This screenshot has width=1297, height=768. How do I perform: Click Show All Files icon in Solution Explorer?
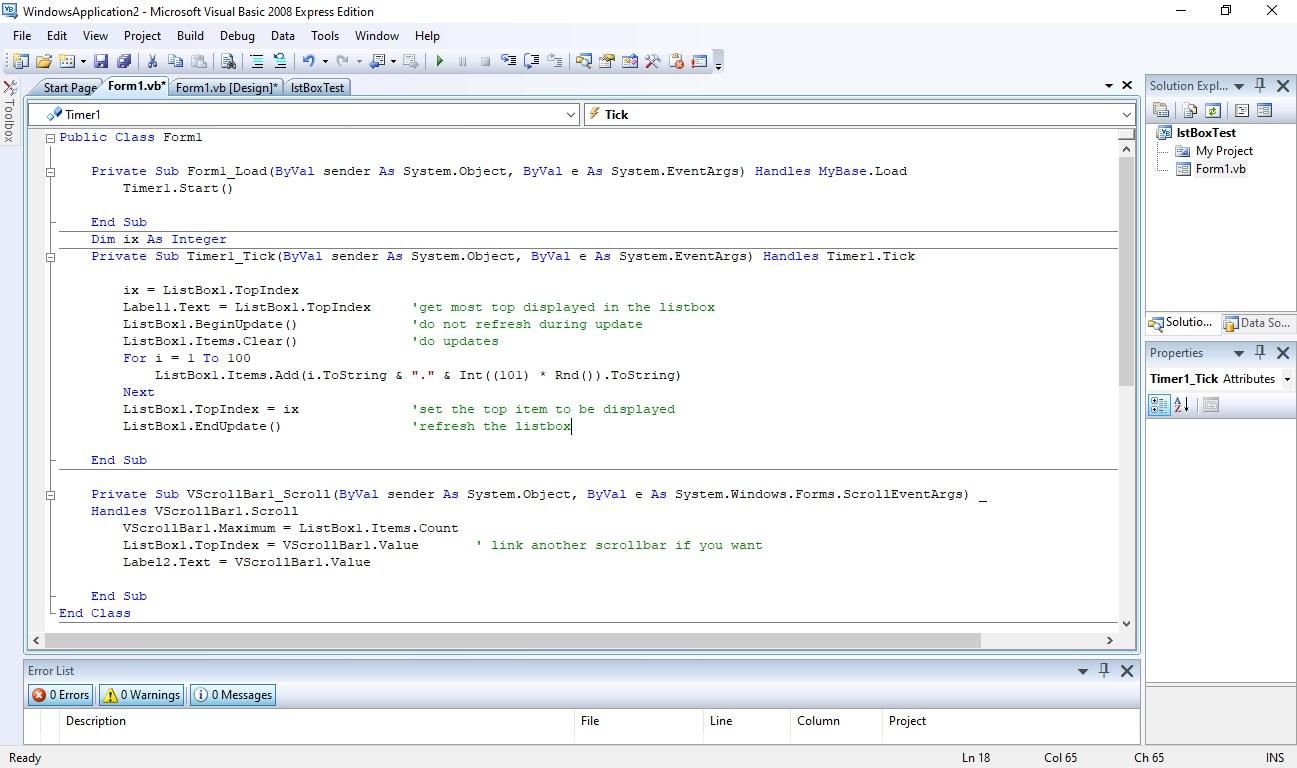(1190, 110)
